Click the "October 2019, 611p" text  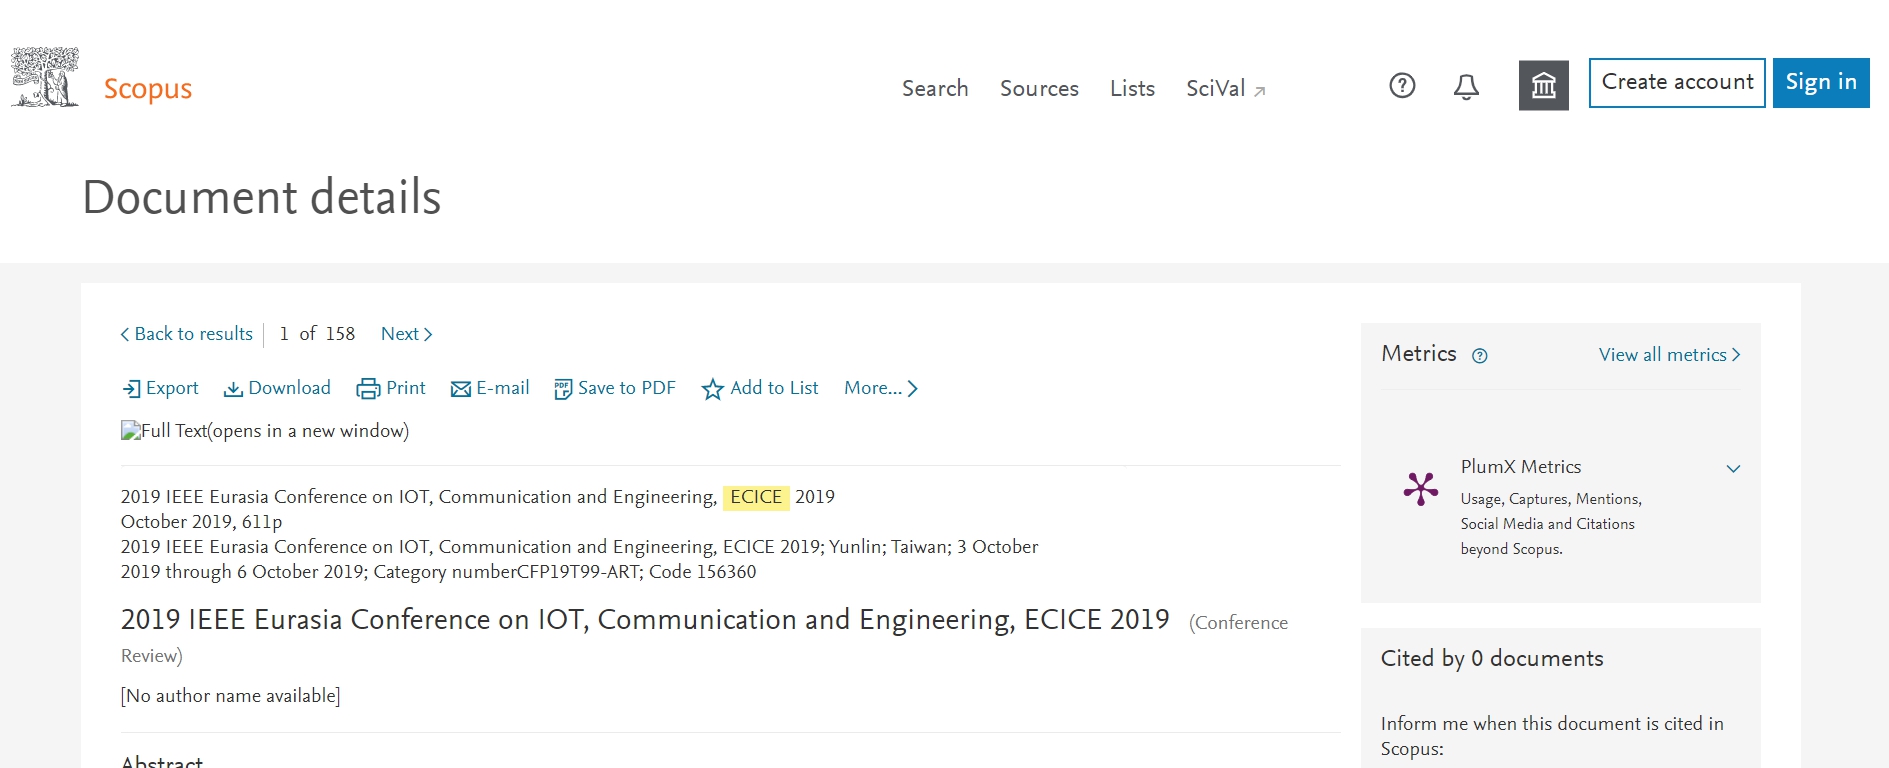coord(201,522)
